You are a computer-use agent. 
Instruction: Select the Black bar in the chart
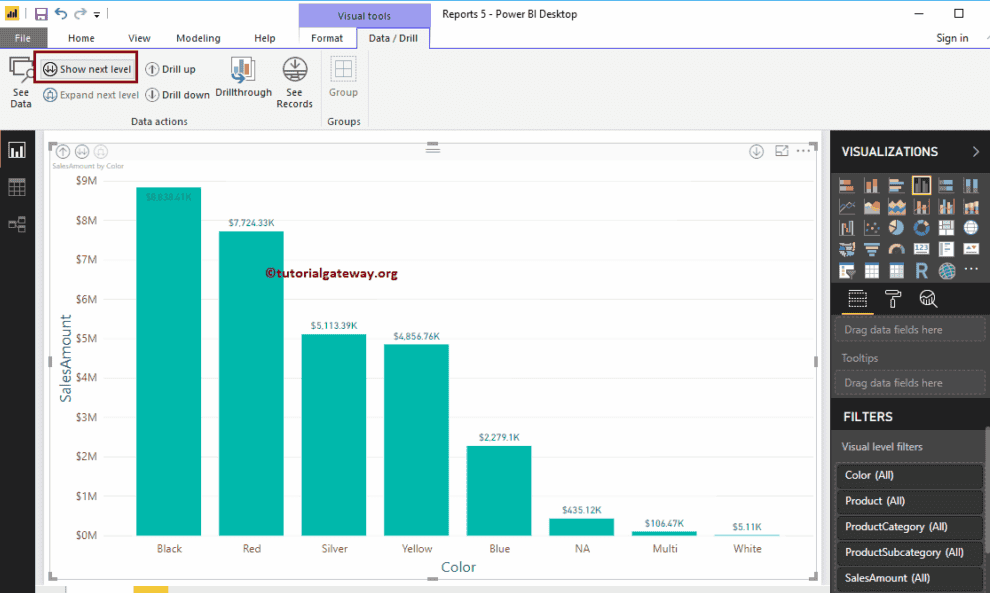[169, 360]
